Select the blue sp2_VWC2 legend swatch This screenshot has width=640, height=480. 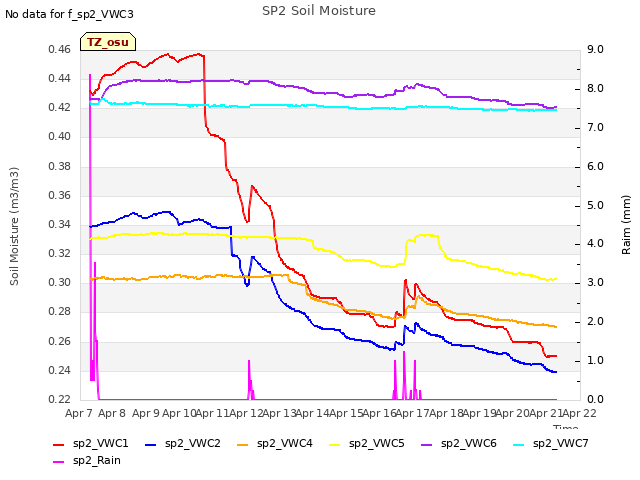click(151, 444)
